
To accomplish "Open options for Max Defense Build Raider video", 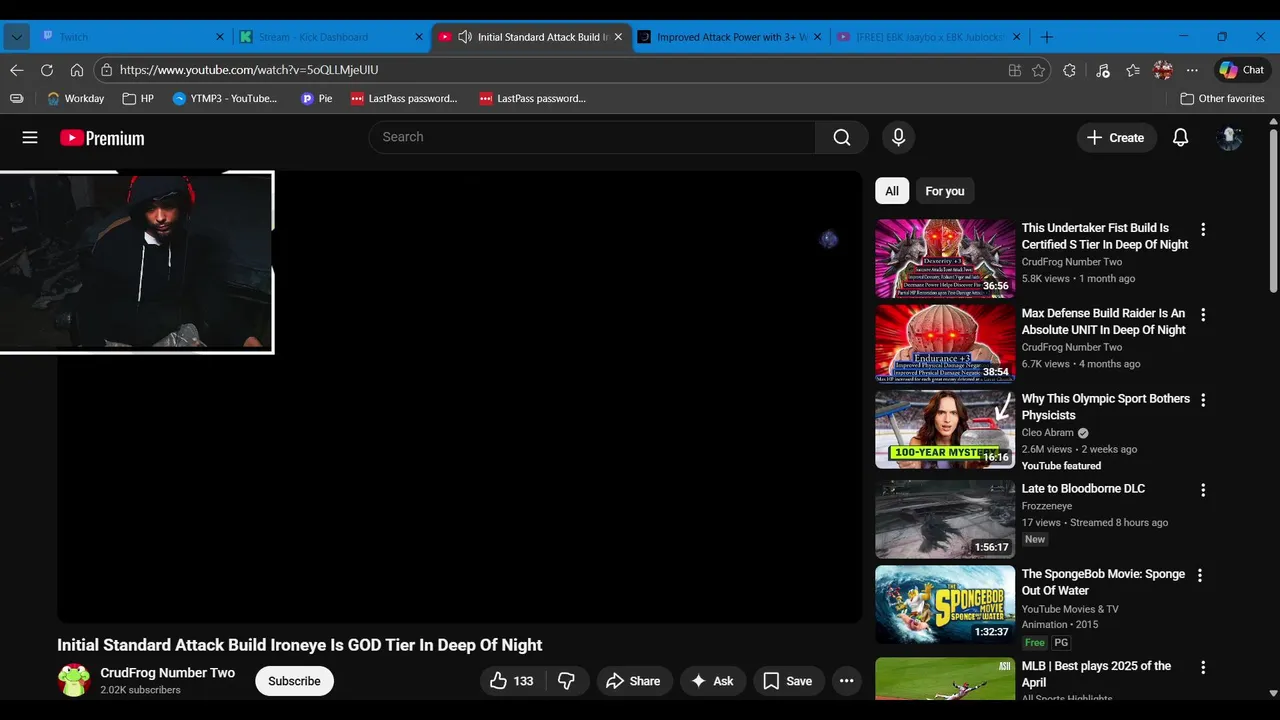I will pyautogui.click(x=1203, y=314).
